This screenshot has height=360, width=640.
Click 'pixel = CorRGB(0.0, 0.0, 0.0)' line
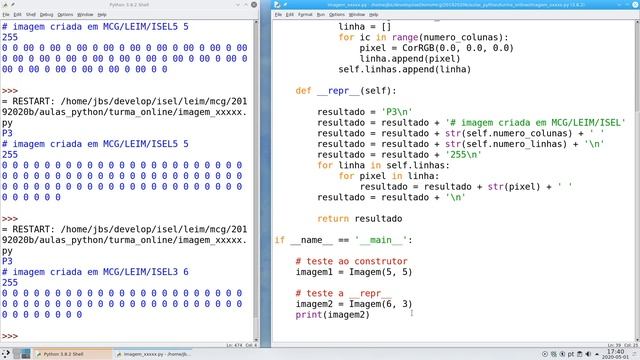click(436, 48)
